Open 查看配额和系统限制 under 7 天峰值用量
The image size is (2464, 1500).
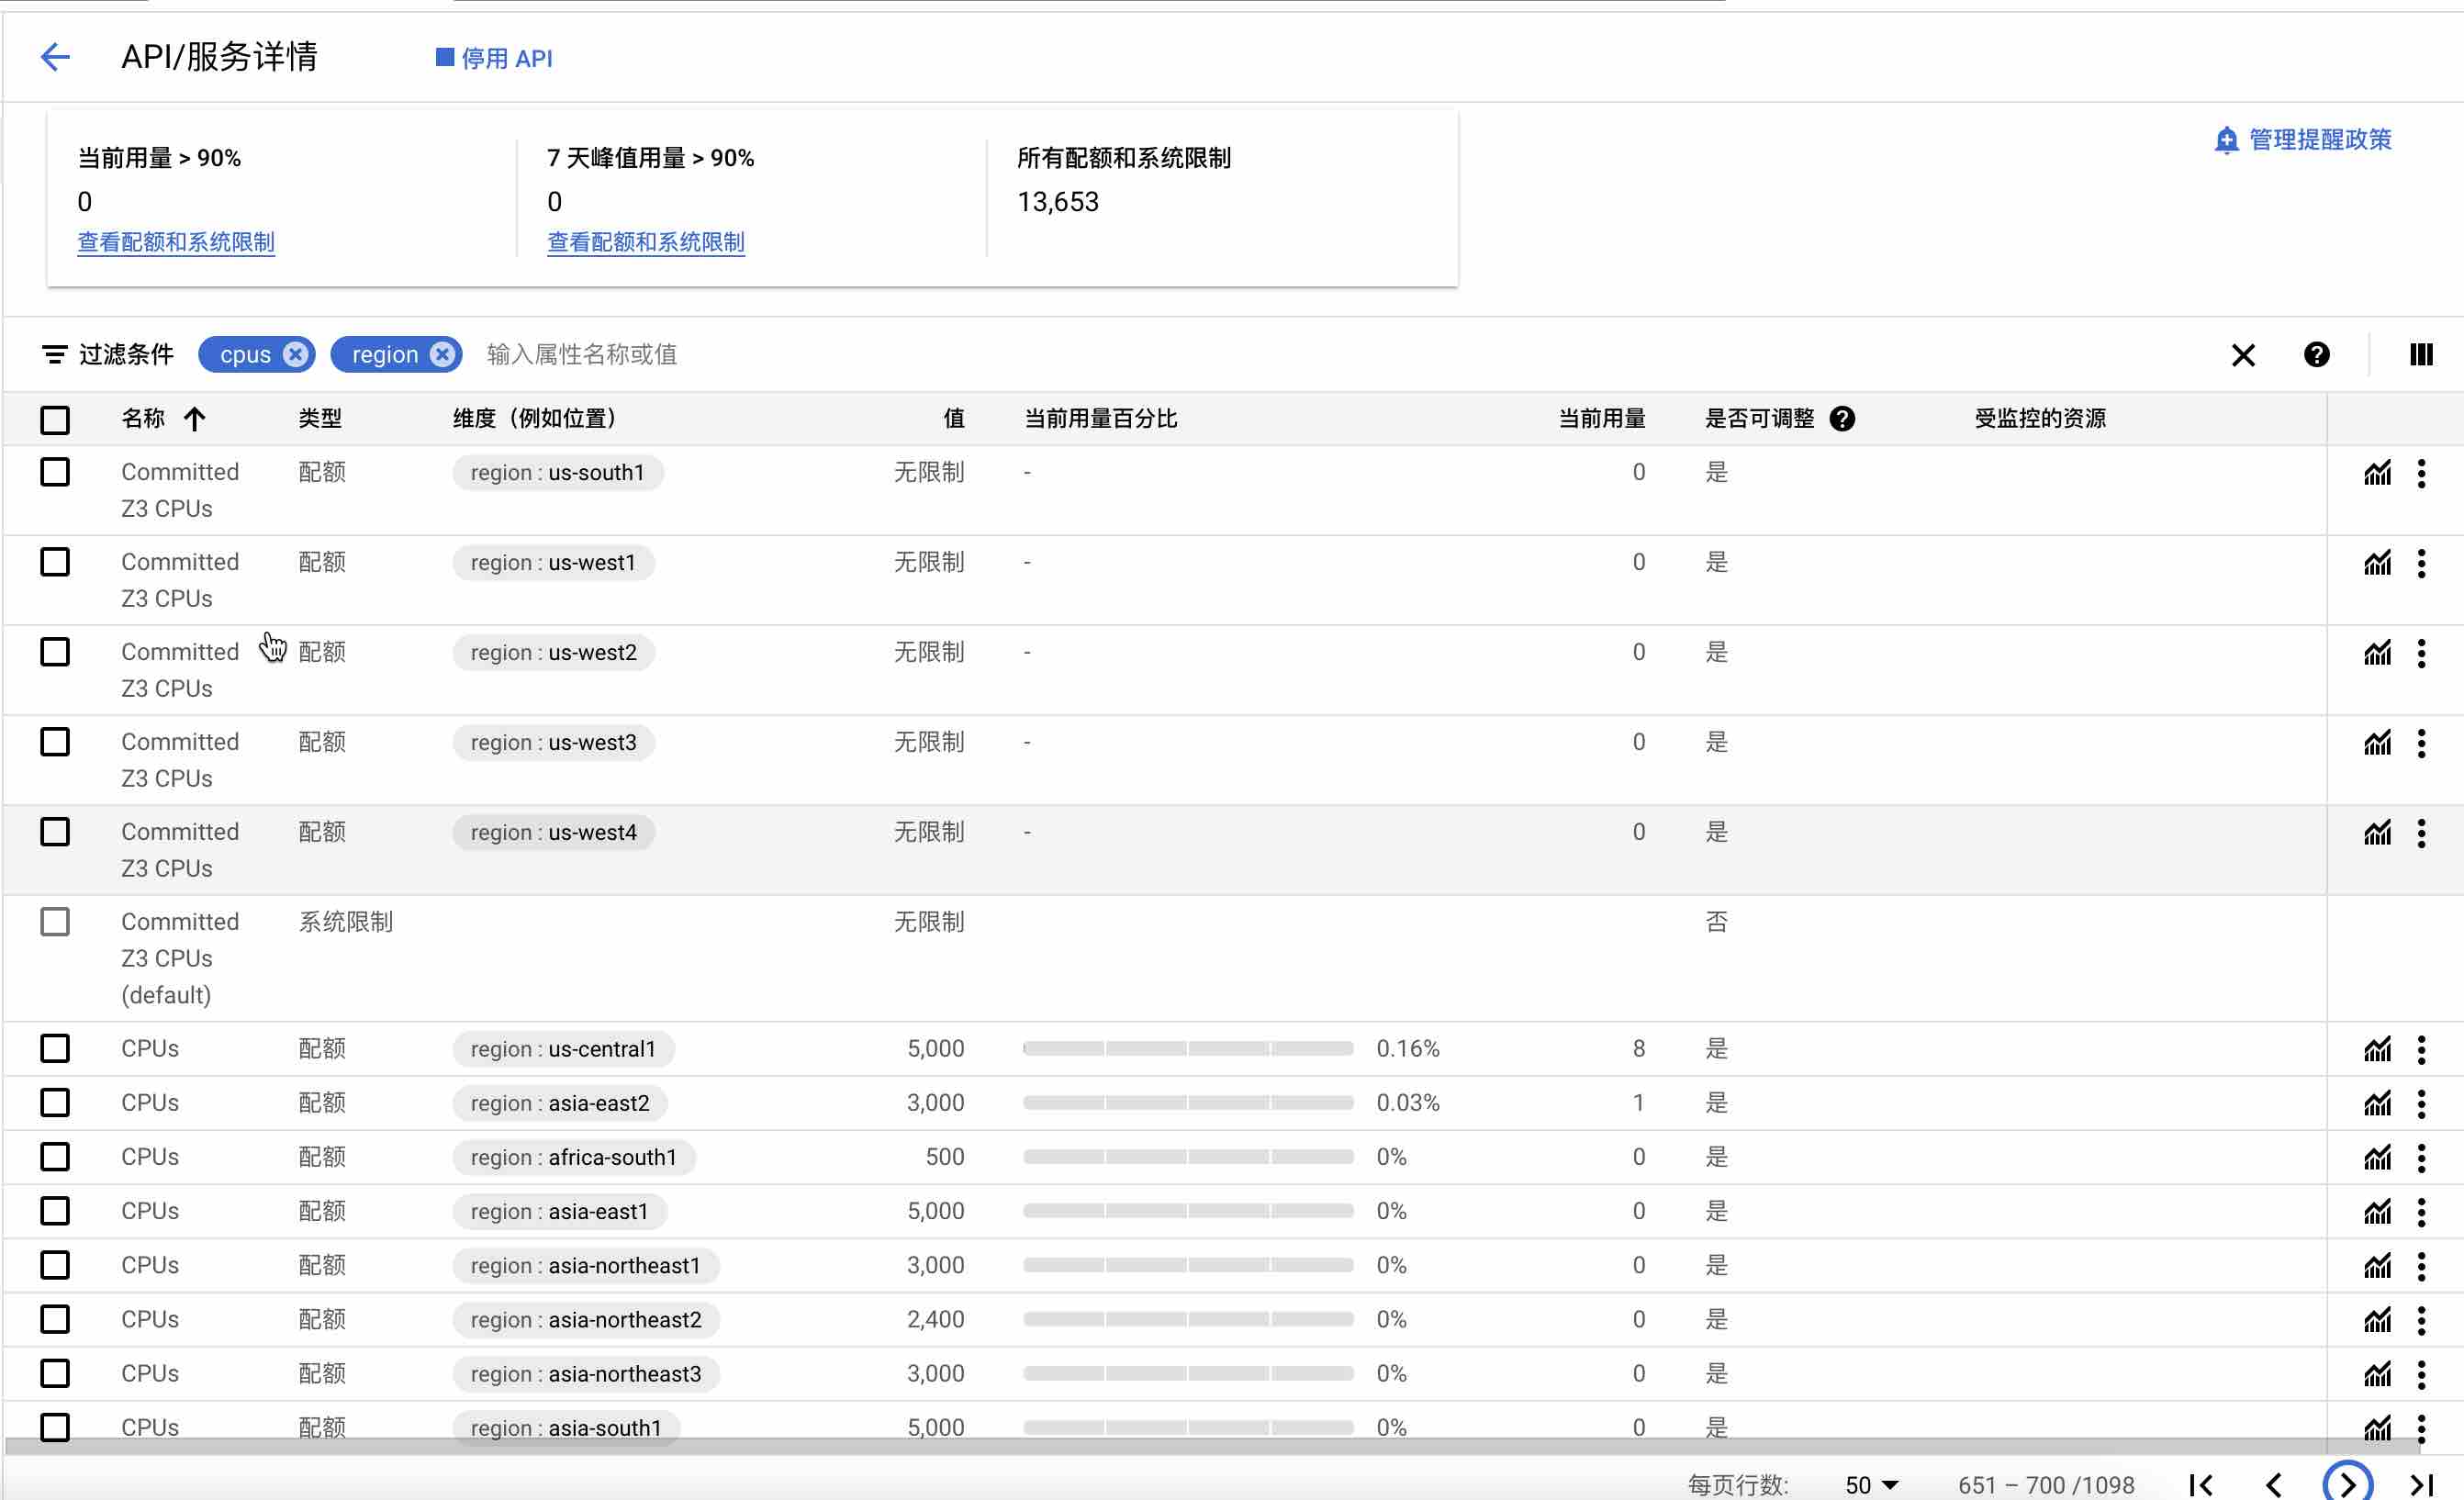coord(646,242)
